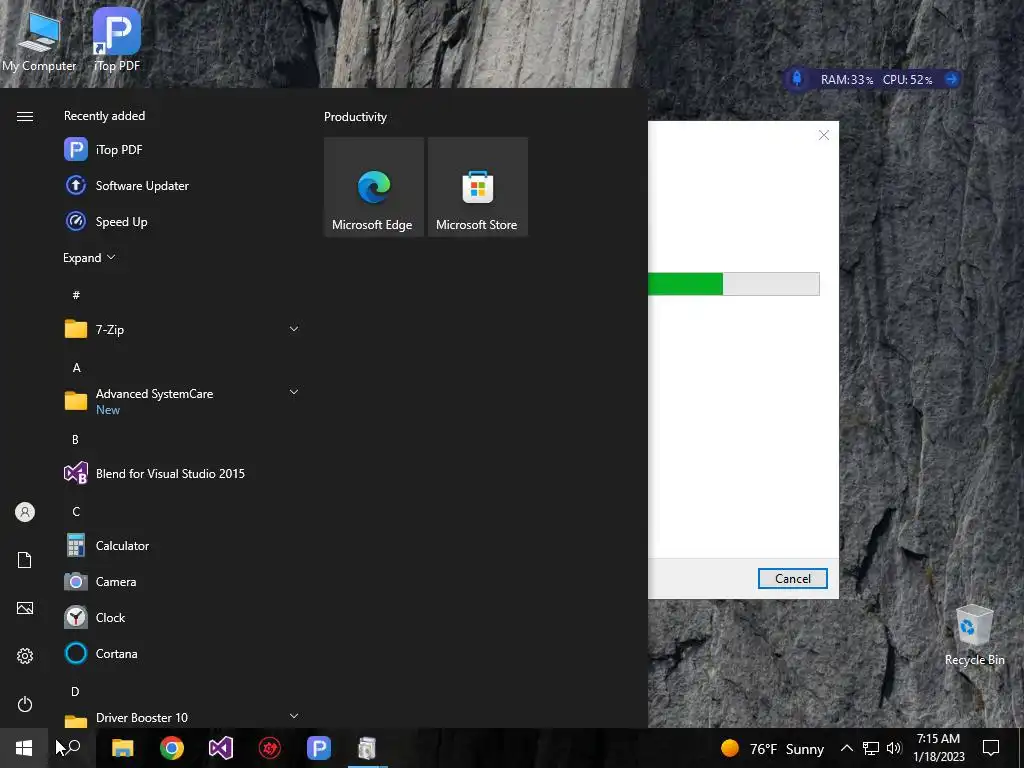The height and width of the screenshot is (768, 1024).
Task: Cancel the installation dialog
Action: 792,579
